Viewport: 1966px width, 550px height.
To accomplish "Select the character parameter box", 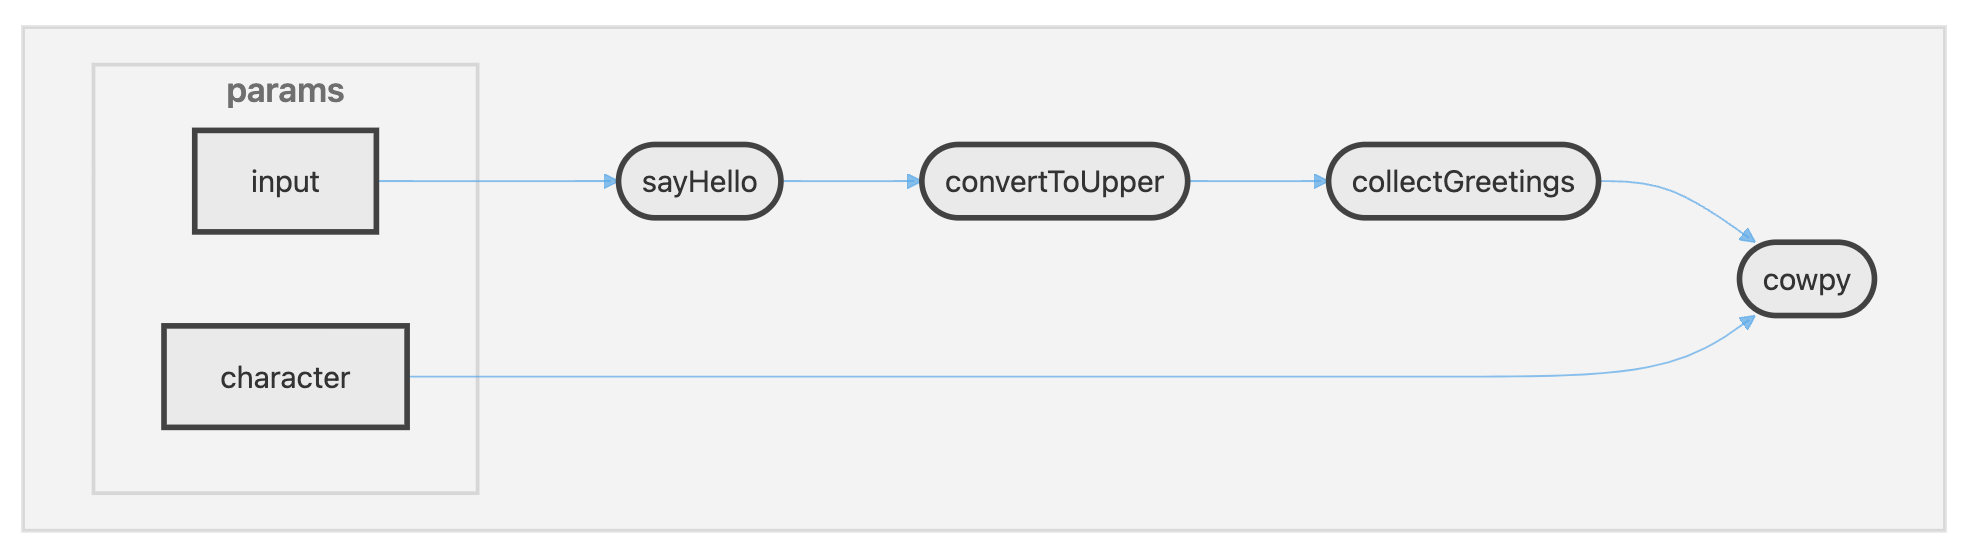I will pyautogui.click(x=285, y=377).
